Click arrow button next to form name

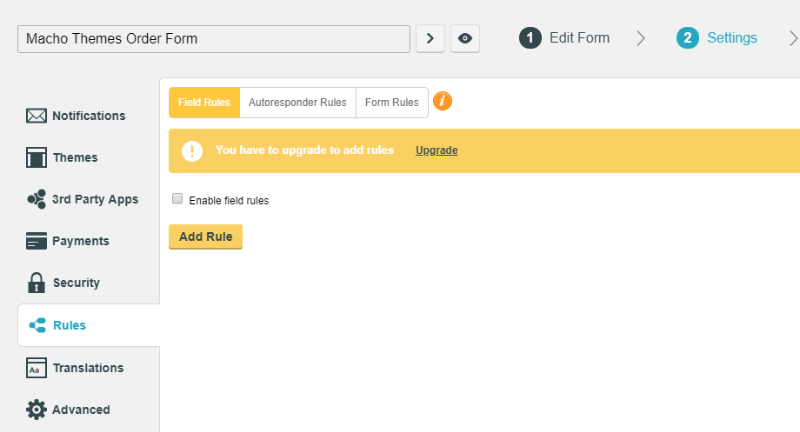click(x=430, y=38)
